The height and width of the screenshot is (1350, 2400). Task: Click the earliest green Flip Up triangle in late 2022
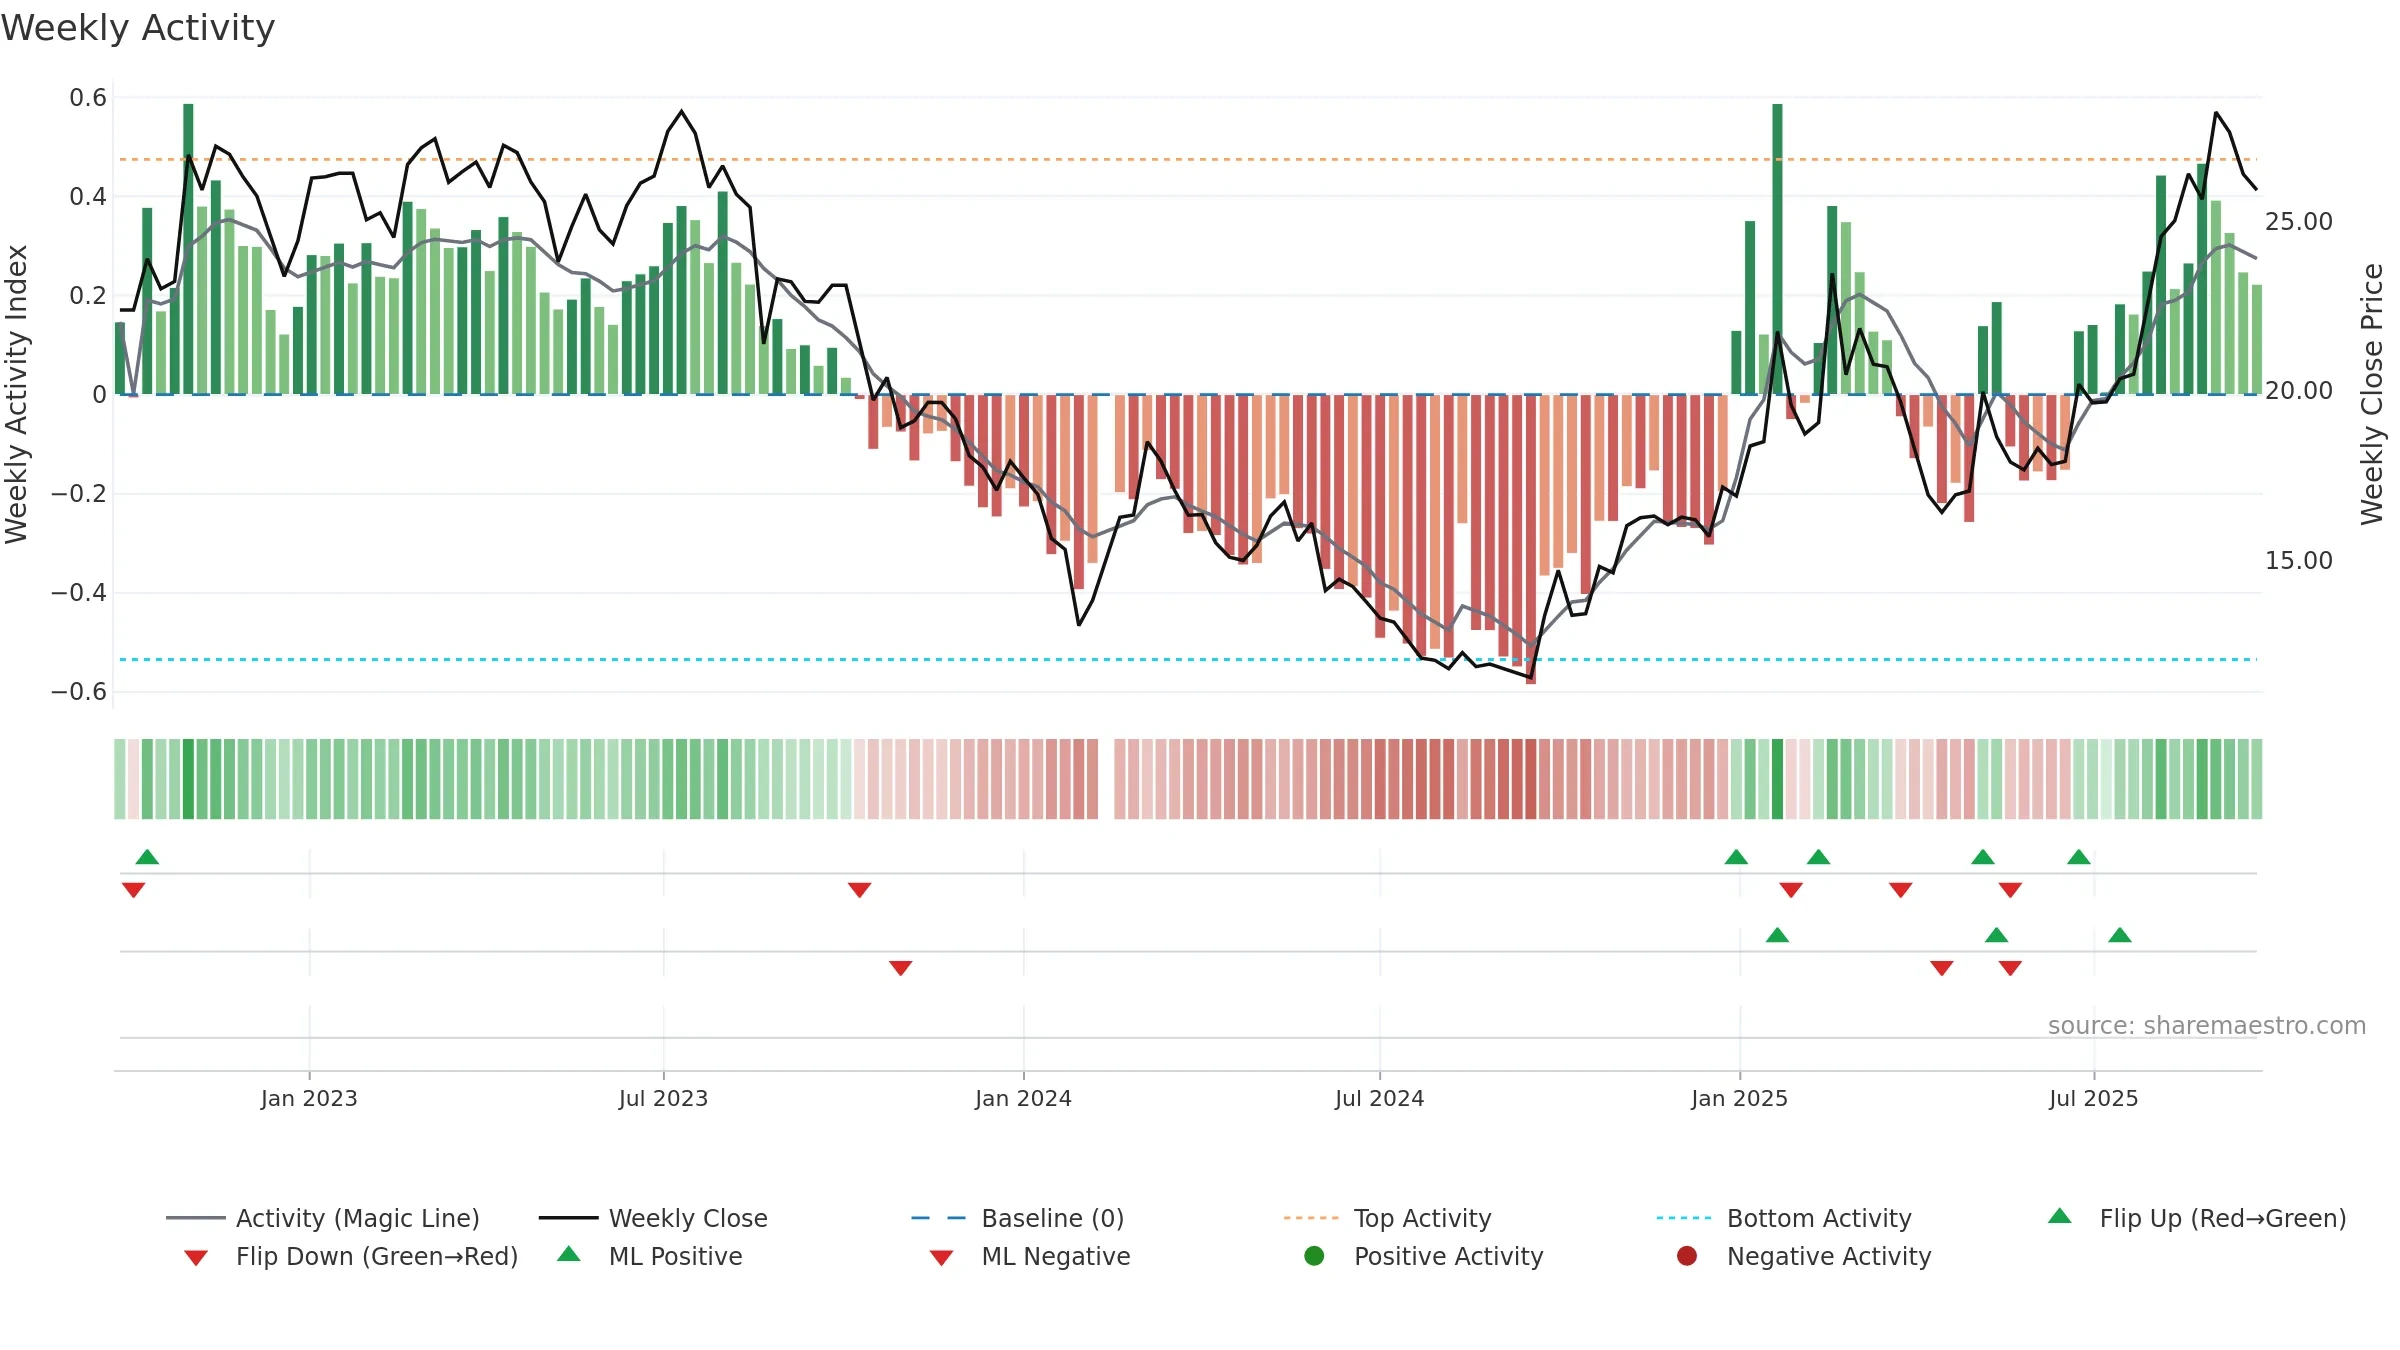(147, 857)
